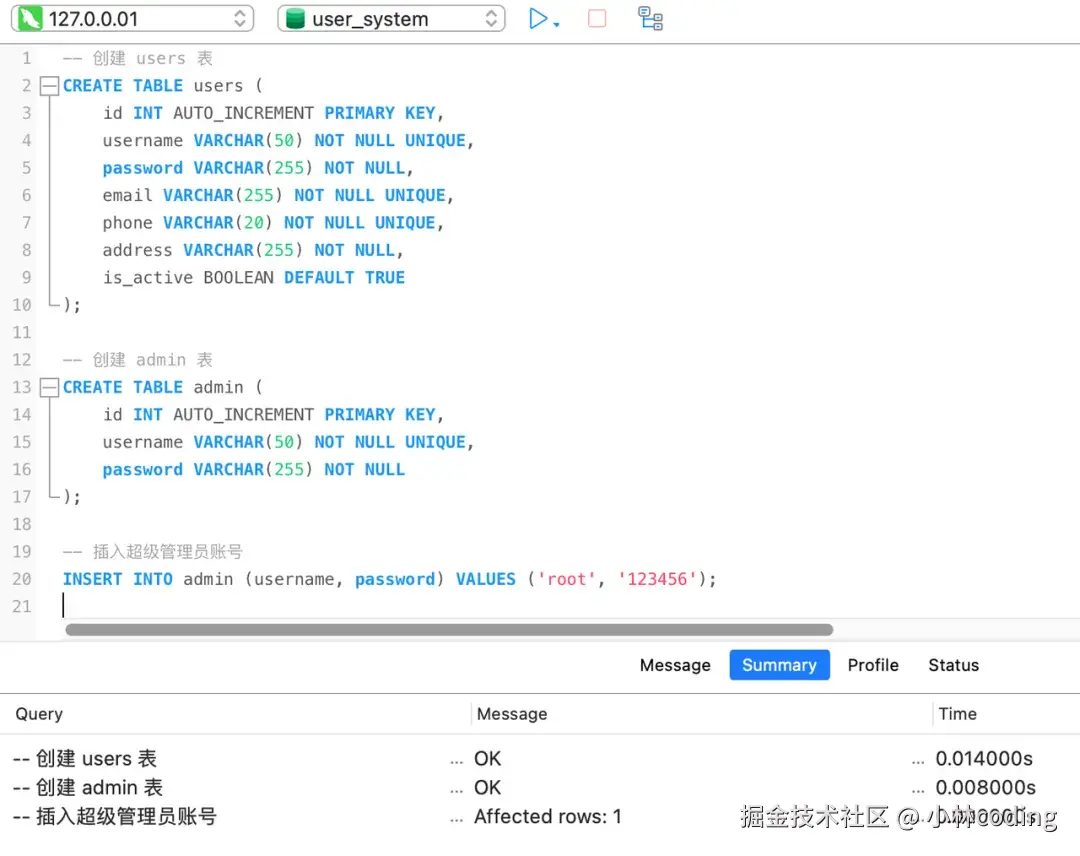Select the Summary tab
Image resolution: width=1080 pixels, height=856 pixels.
tap(779, 665)
